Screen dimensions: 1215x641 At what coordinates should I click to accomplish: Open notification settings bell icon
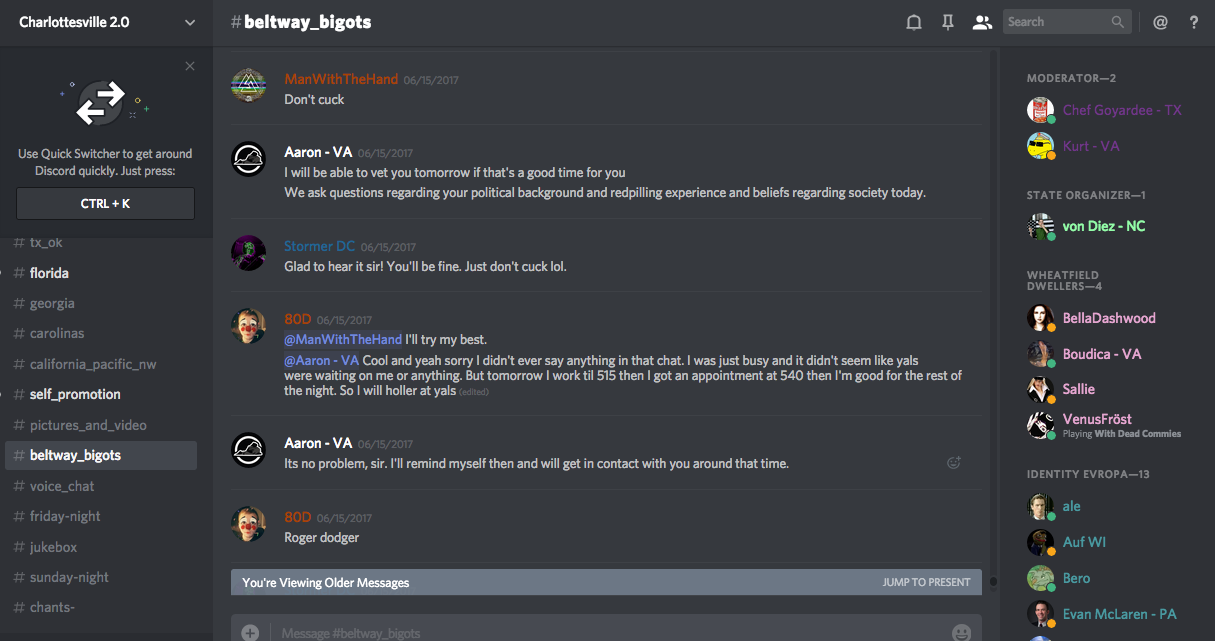913,22
